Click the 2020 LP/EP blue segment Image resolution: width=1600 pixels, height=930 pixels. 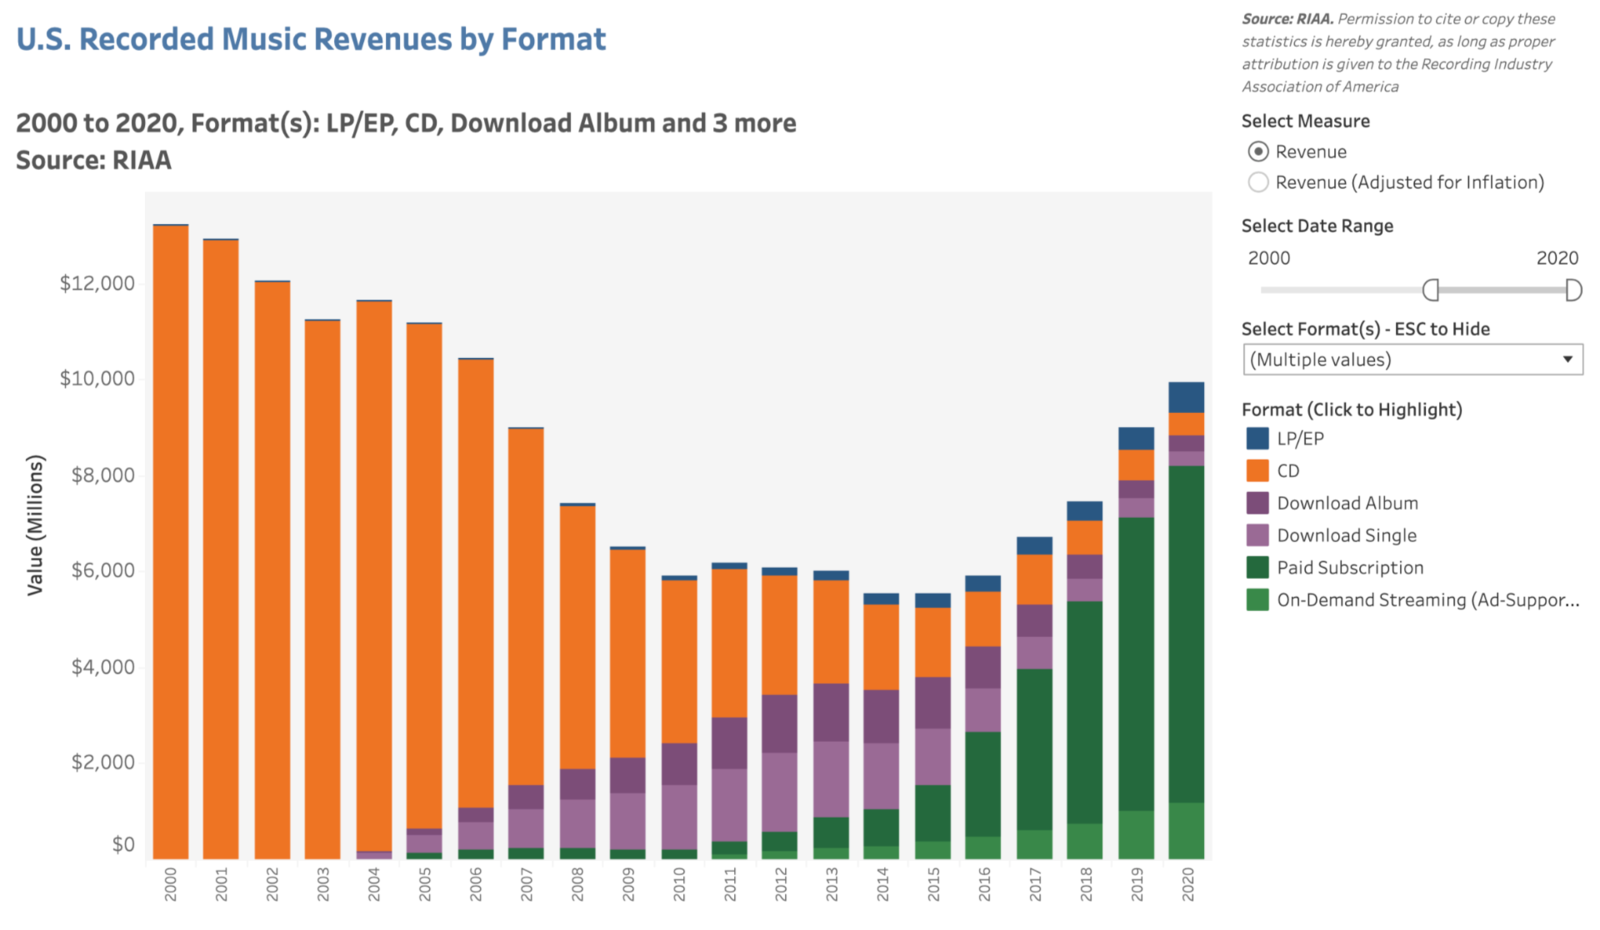[1186, 397]
